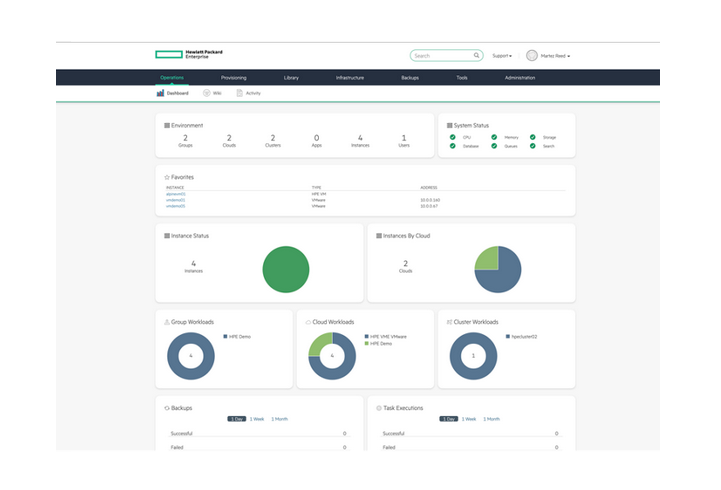Image resolution: width=721 pixels, height=490 pixels.
Task: Click the Favorites star icon
Action: 167,177
